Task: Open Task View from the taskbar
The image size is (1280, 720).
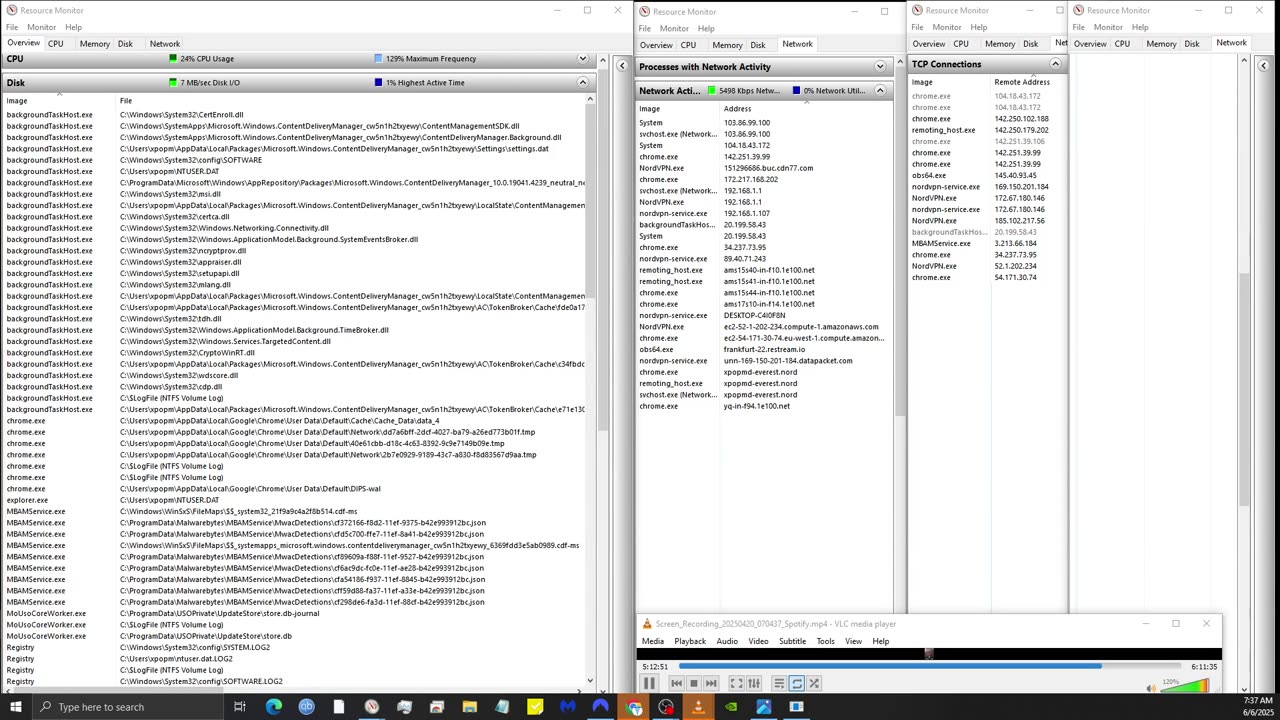Action: point(240,707)
